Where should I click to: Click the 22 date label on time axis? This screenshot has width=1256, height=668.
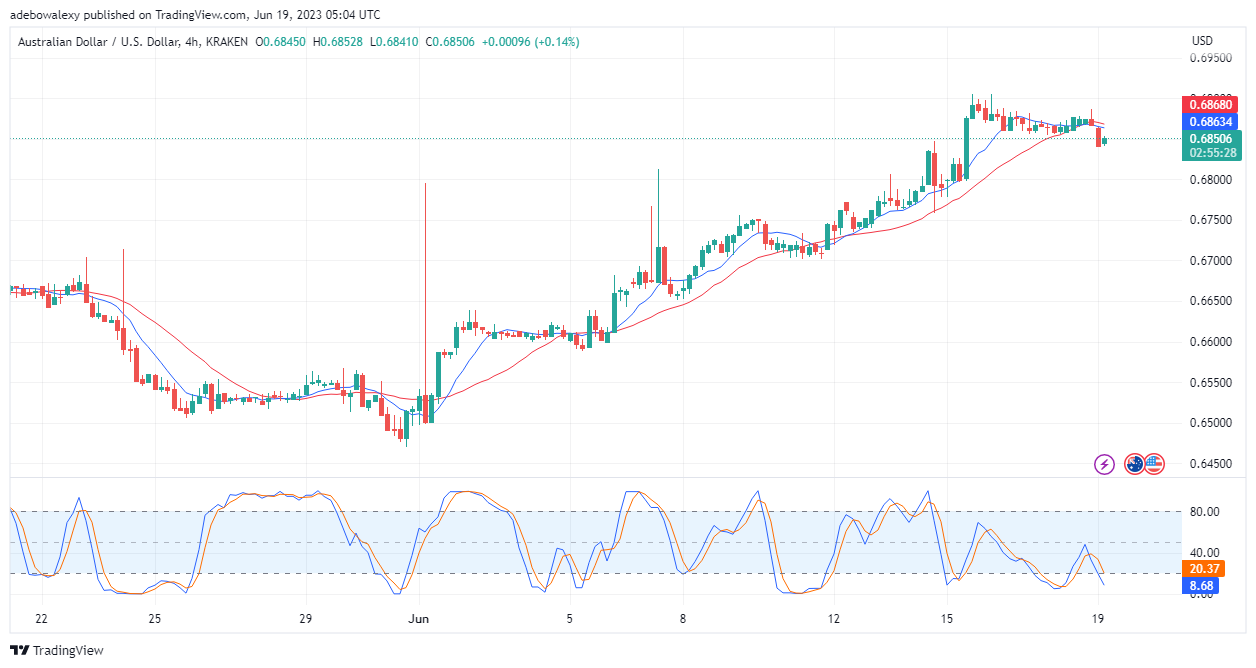[x=41, y=619]
